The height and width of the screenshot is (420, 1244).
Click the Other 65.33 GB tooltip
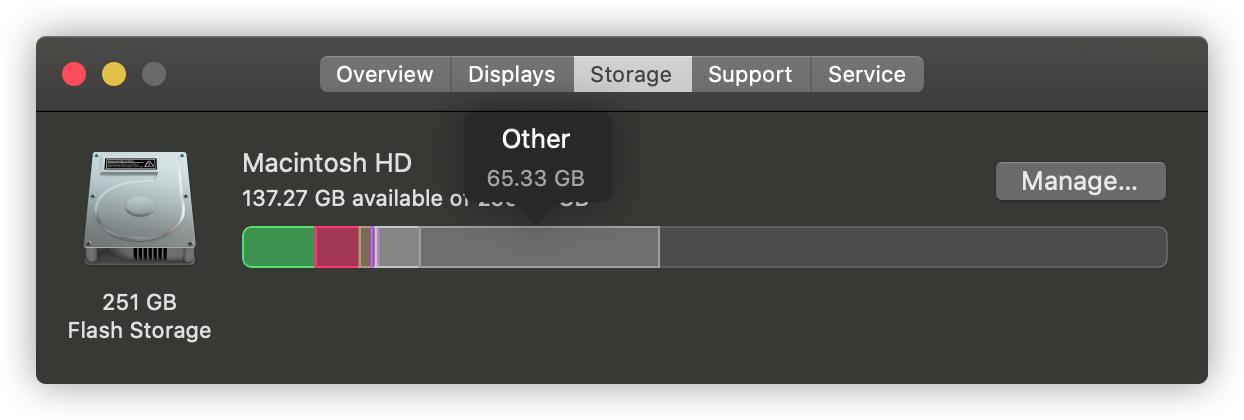[x=537, y=158]
